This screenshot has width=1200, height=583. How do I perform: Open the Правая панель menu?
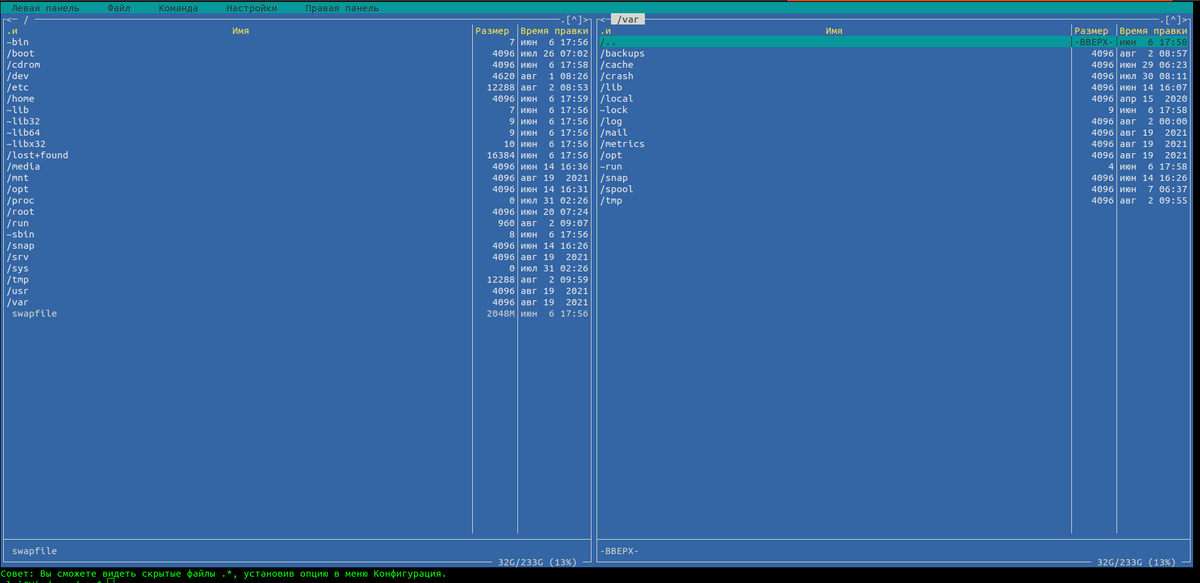[x=342, y=8]
